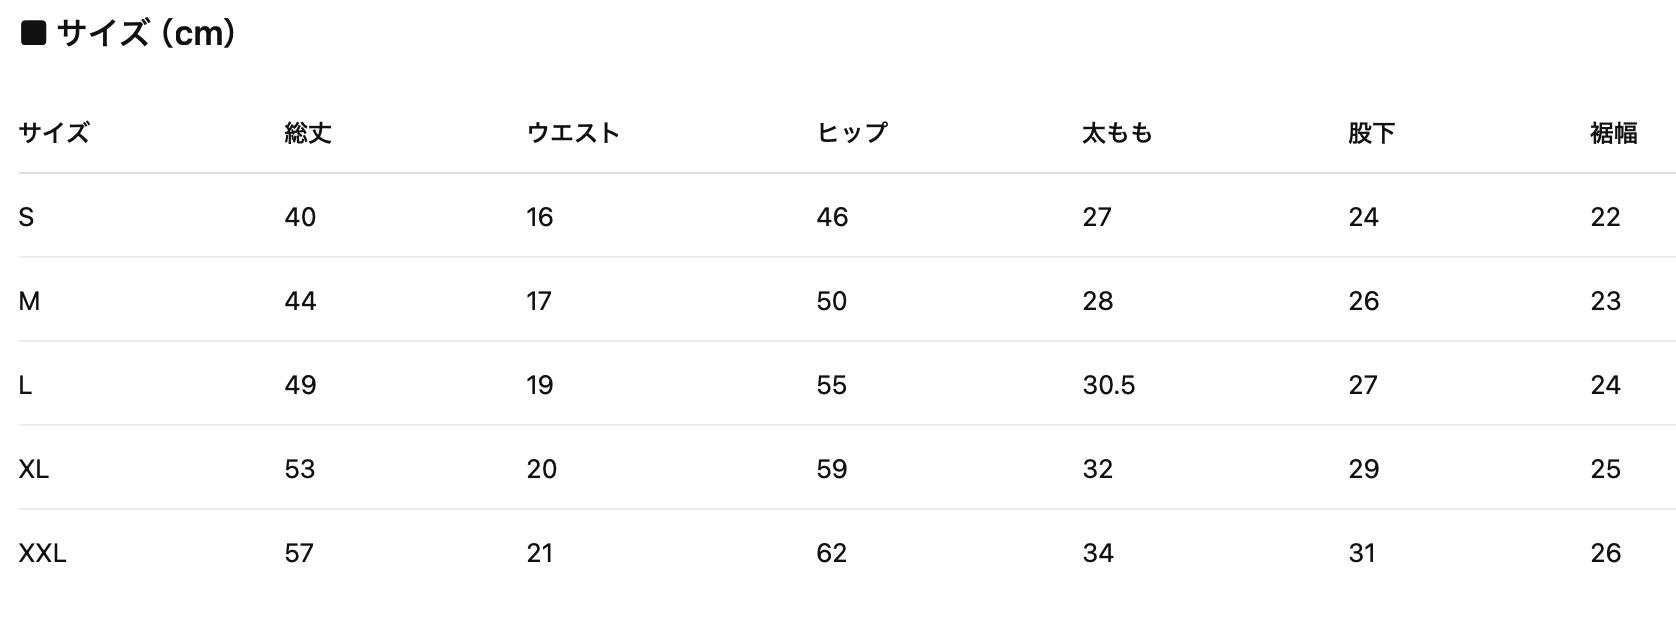This screenshot has height=620, width=1676.
Task: Click the hip value 50 for size M
Action: (x=832, y=301)
